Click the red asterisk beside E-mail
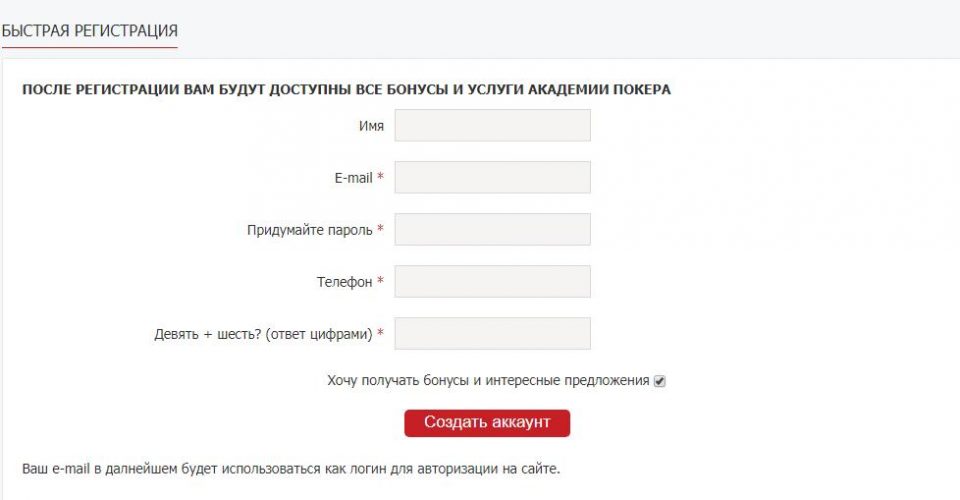The image size is (960, 500). click(x=381, y=178)
